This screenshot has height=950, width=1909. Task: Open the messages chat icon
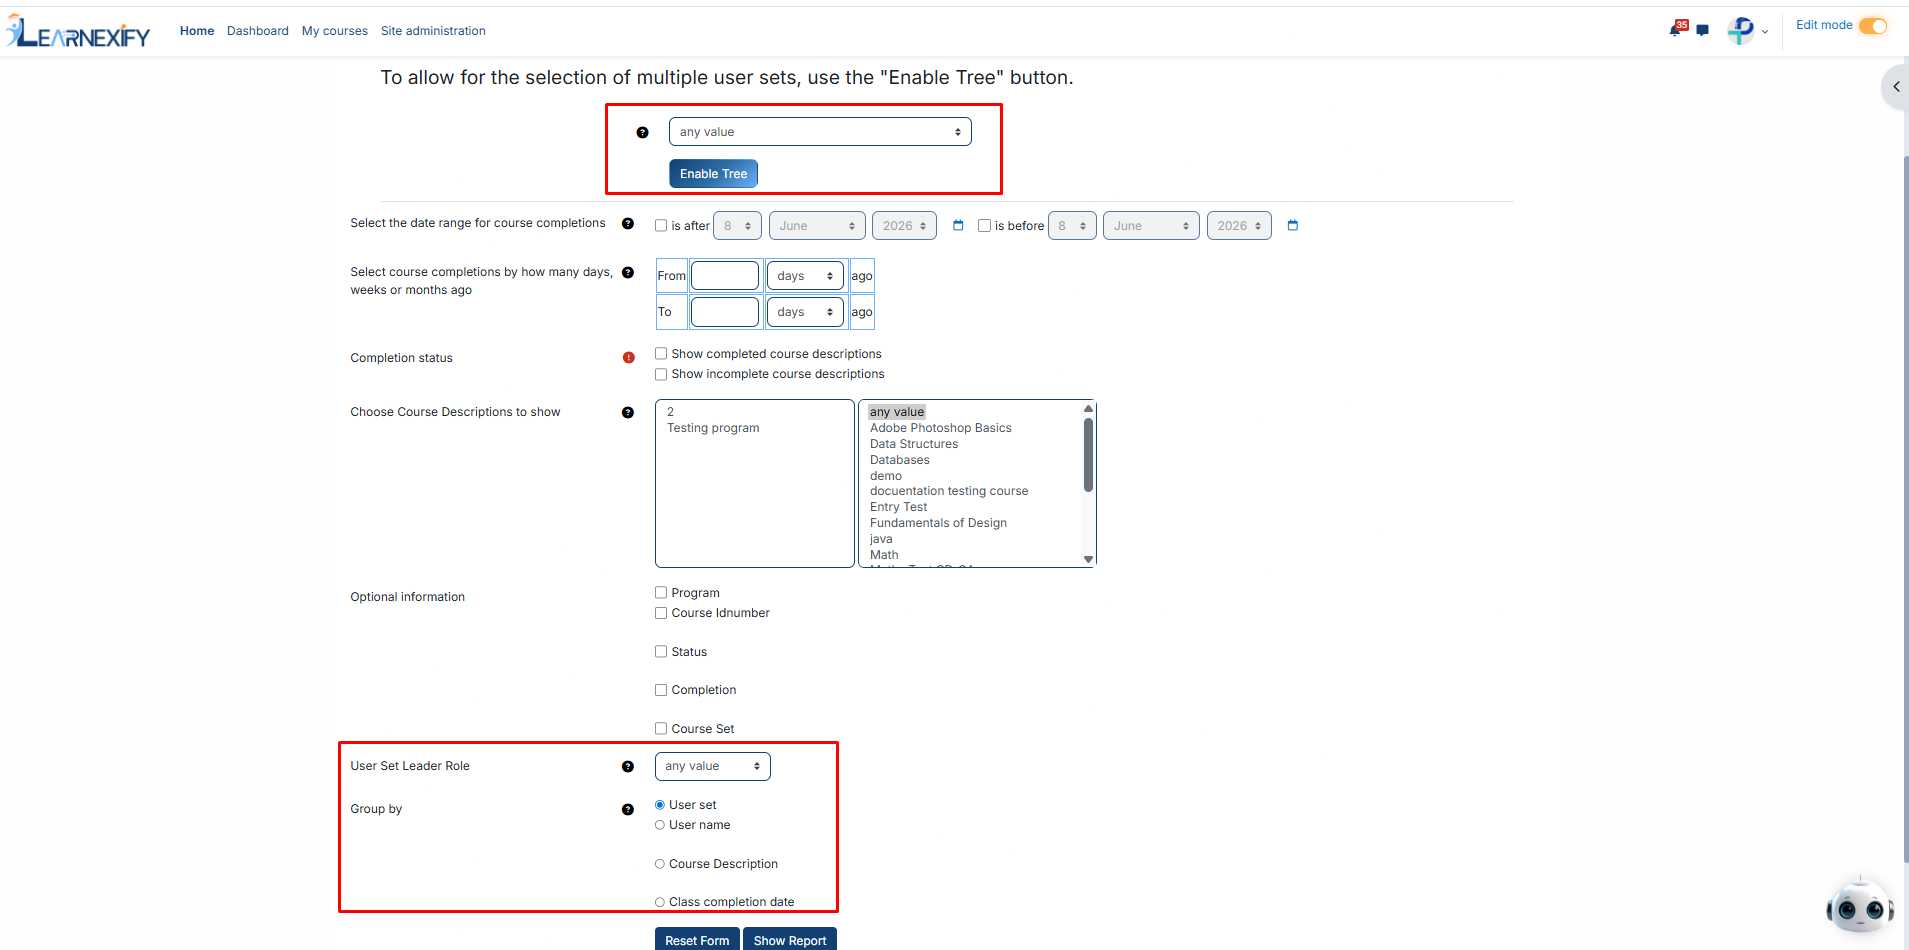pyautogui.click(x=1702, y=31)
